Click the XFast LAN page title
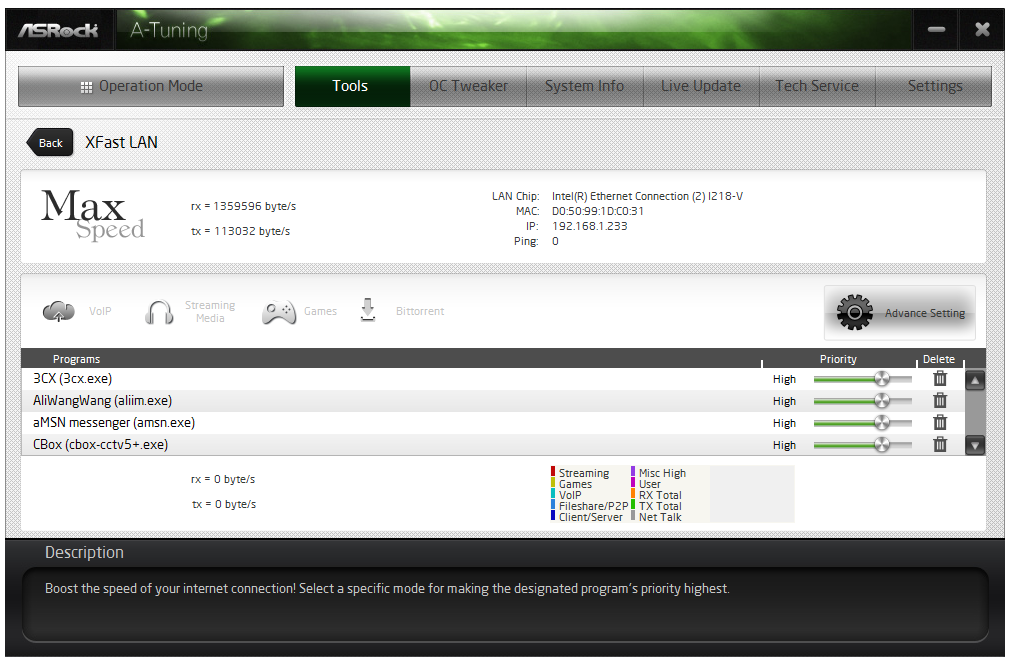Screen dimensions: 1009x662 (121, 142)
